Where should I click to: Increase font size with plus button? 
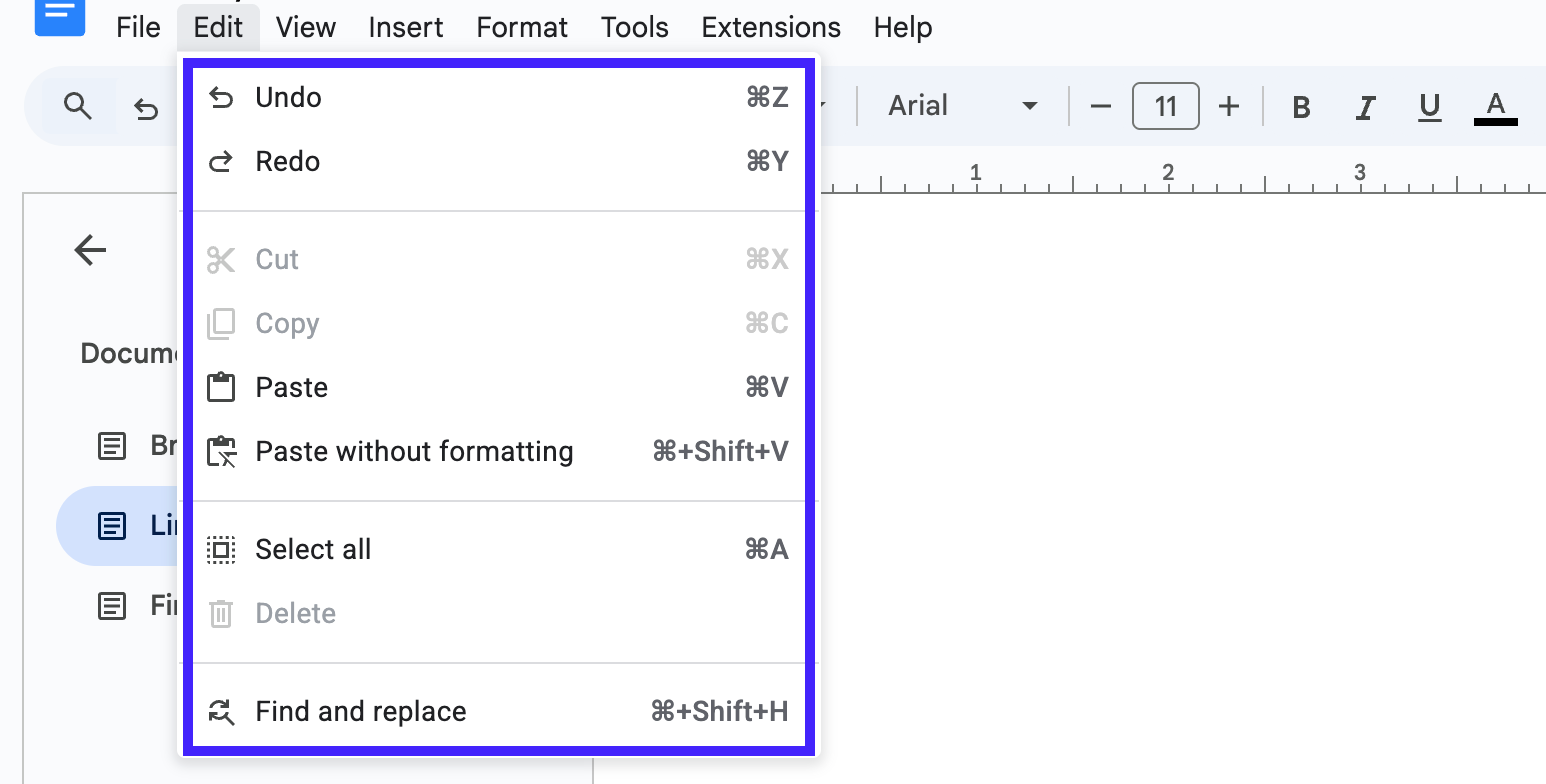point(1230,106)
